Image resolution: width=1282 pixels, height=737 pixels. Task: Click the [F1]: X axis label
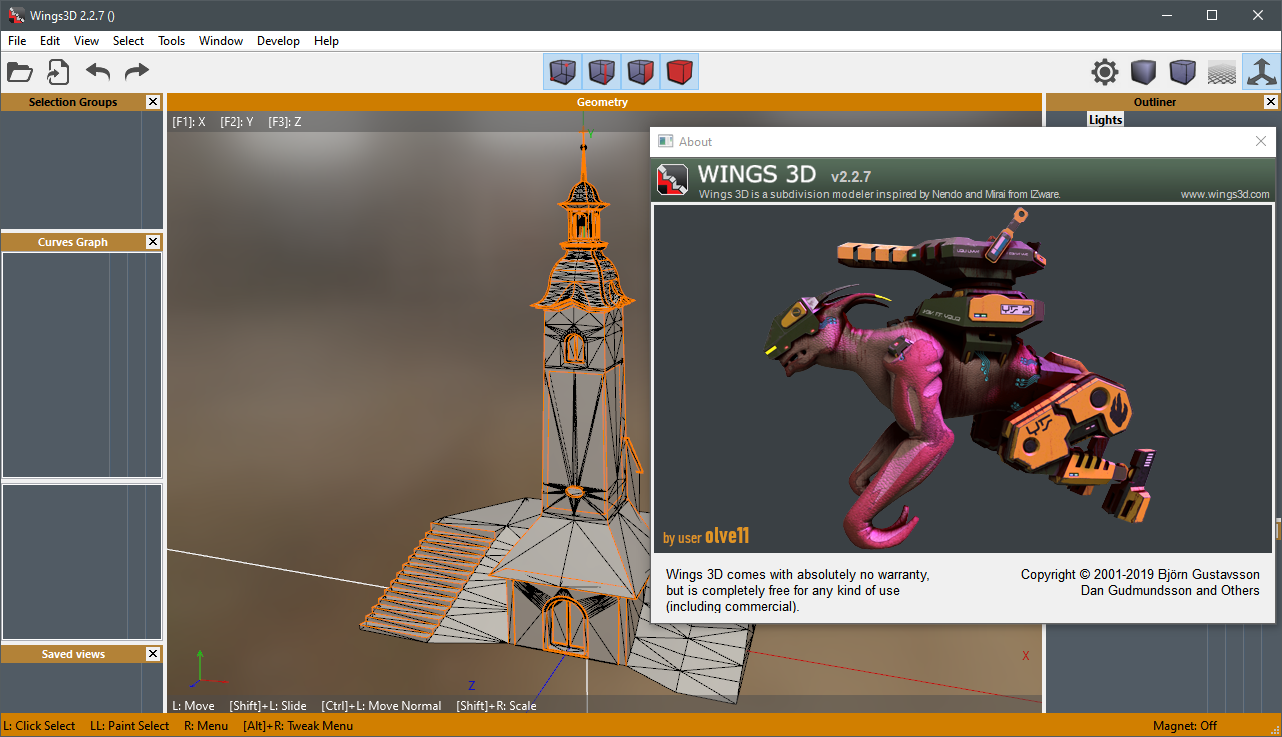click(189, 122)
